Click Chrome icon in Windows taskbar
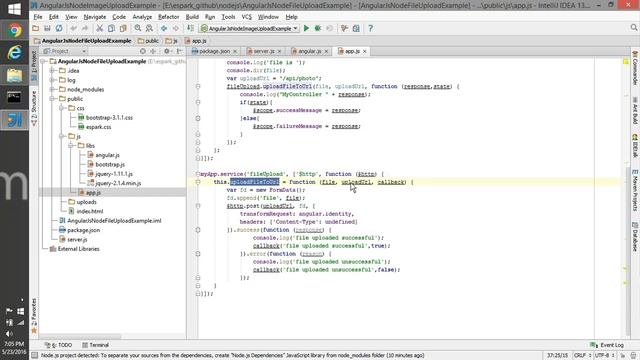The height and width of the screenshot is (360, 640). 14,30
